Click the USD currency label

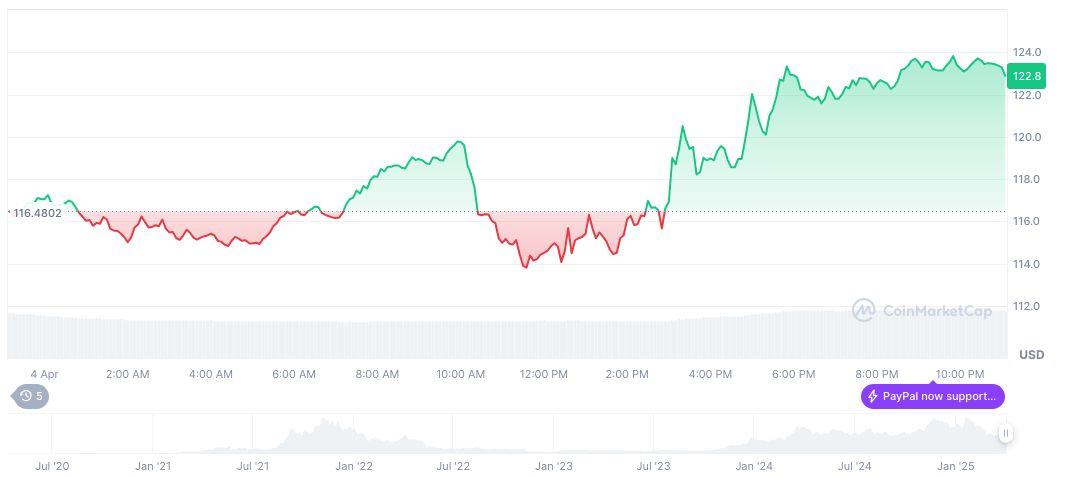click(1031, 355)
